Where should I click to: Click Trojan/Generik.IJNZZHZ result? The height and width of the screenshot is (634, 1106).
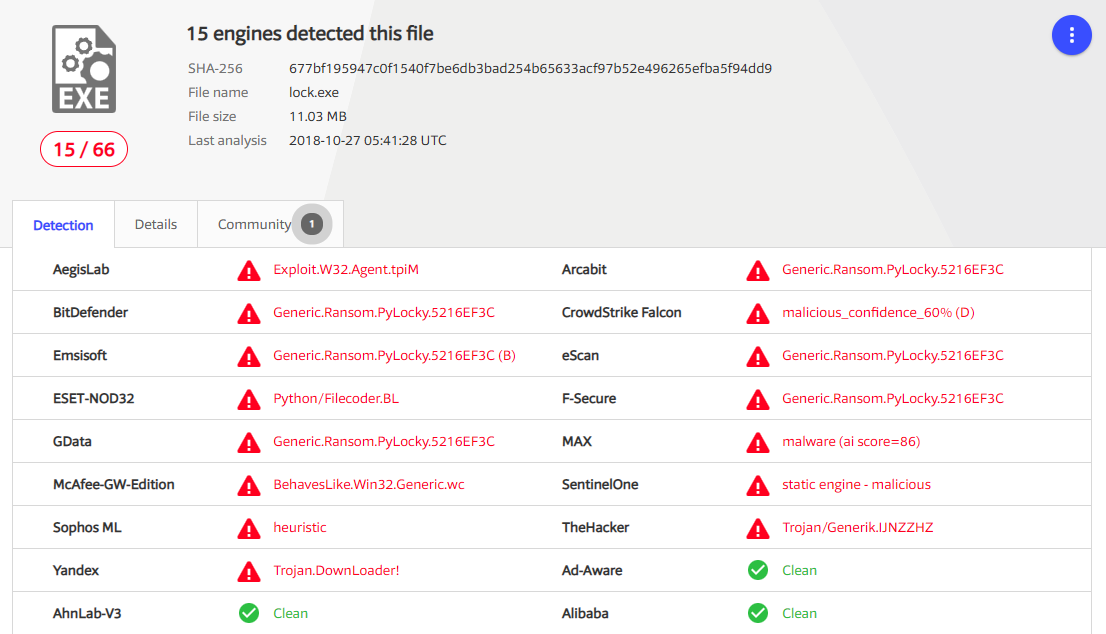[858, 528]
